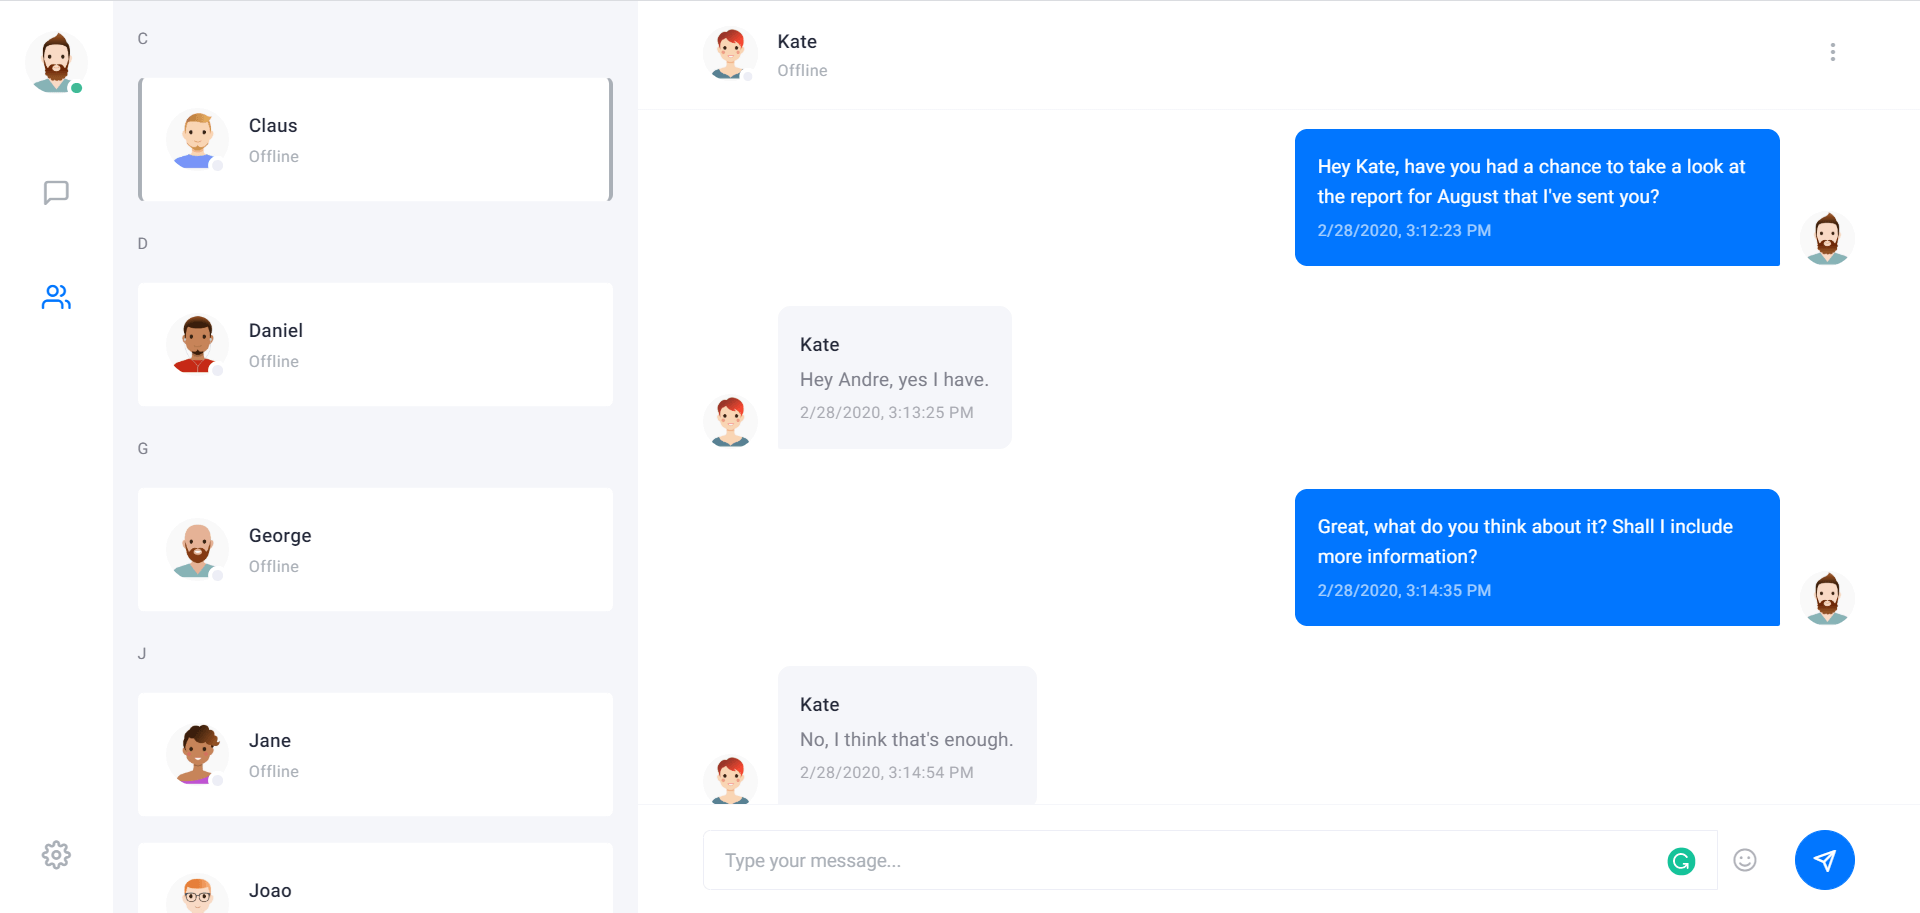
Task: Click the paper plane send button
Action: (x=1824, y=860)
